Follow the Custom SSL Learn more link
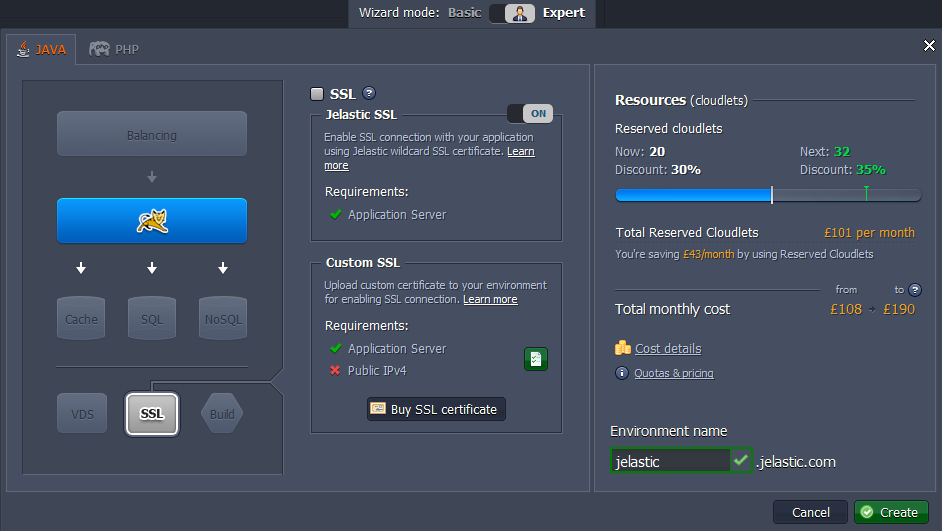This screenshot has width=942, height=531. 490,299
